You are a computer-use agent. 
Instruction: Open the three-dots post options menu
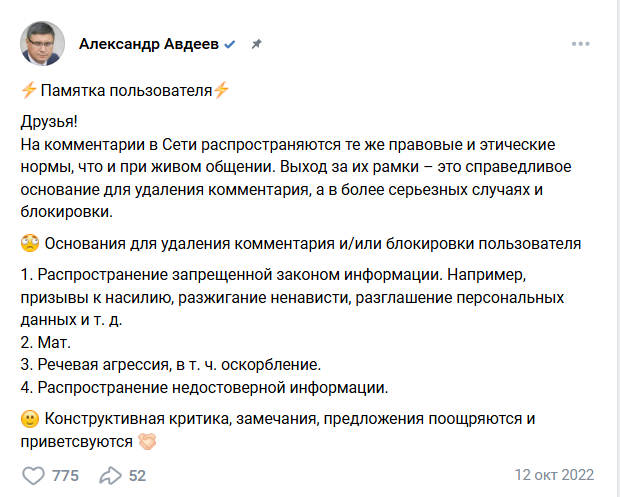pos(580,44)
